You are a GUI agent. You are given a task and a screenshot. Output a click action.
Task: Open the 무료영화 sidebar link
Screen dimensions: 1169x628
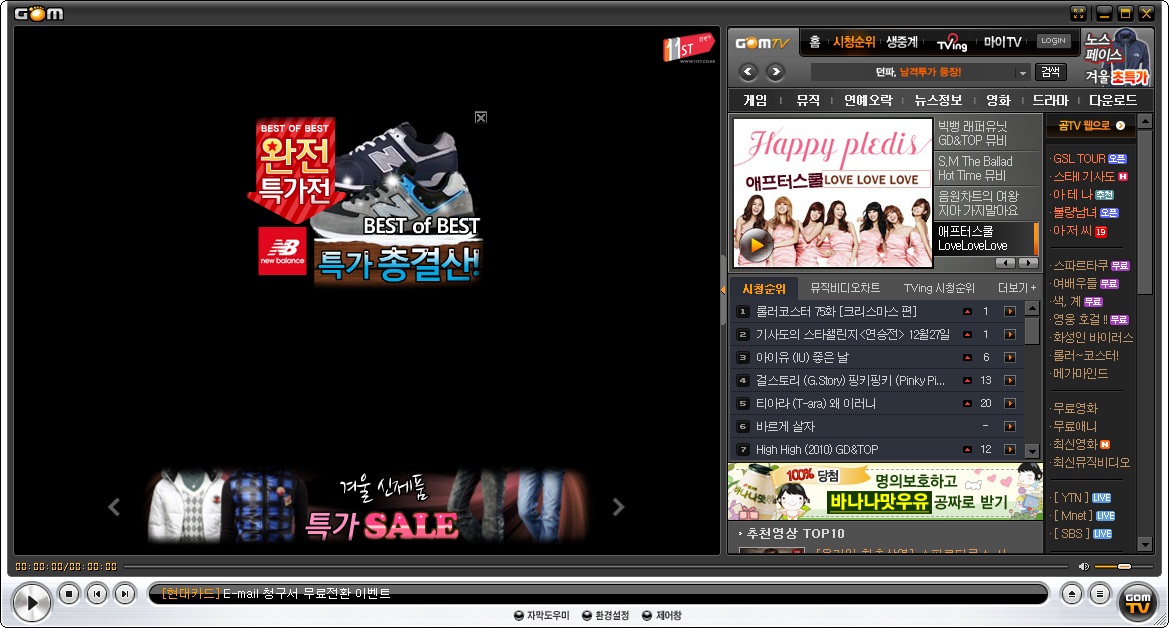1074,408
